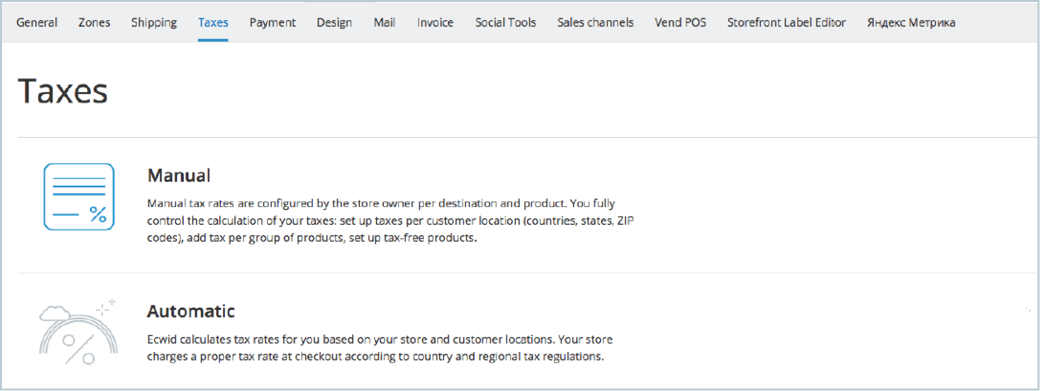Select the Taxes tab
The width and height of the screenshot is (1040, 391).
point(213,23)
